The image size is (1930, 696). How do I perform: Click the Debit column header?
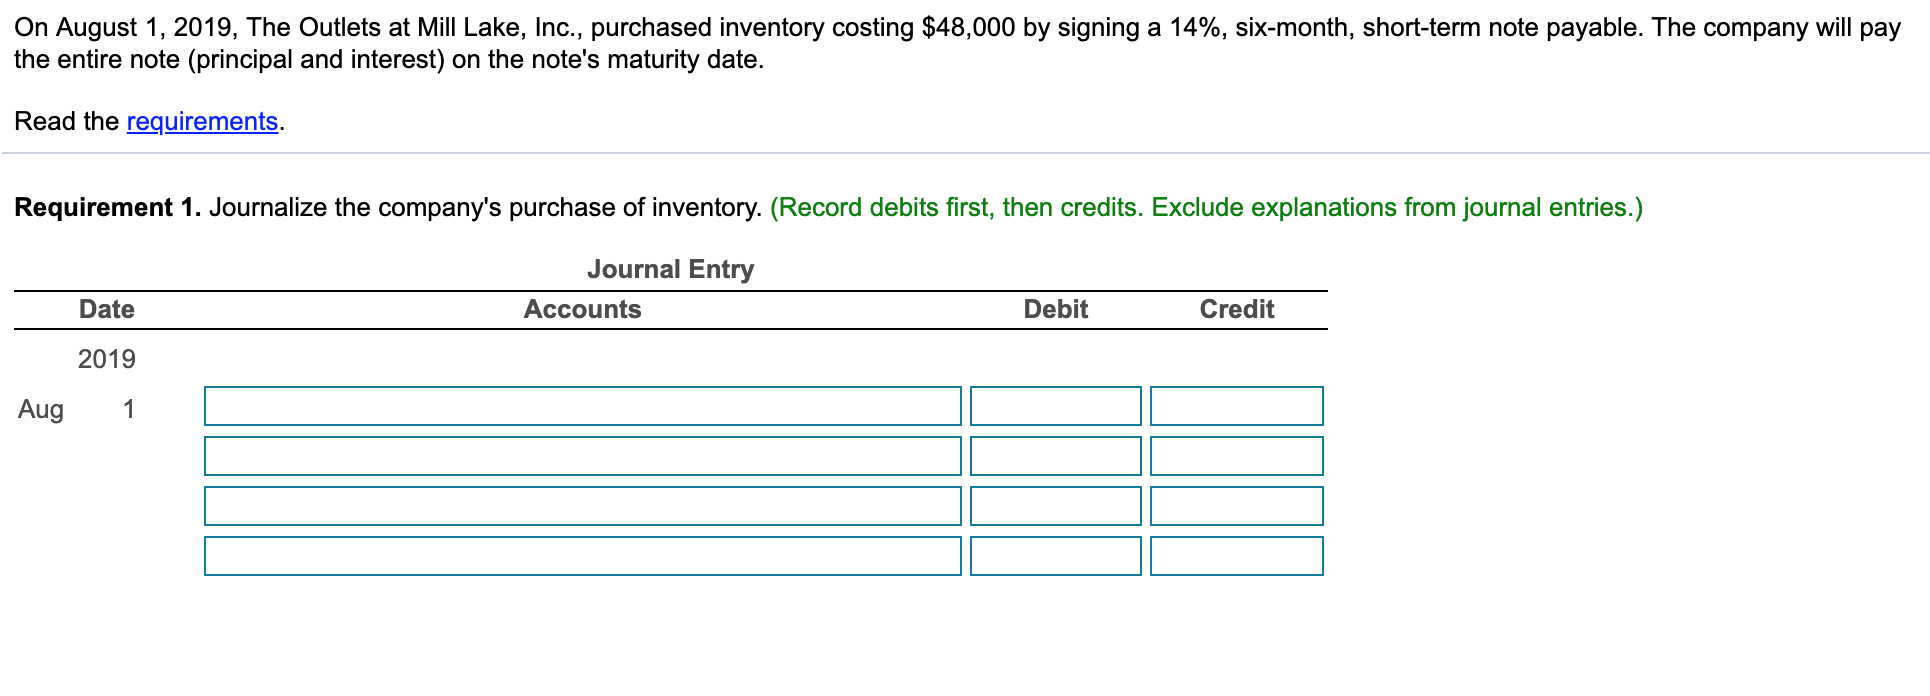click(x=1054, y=309)
